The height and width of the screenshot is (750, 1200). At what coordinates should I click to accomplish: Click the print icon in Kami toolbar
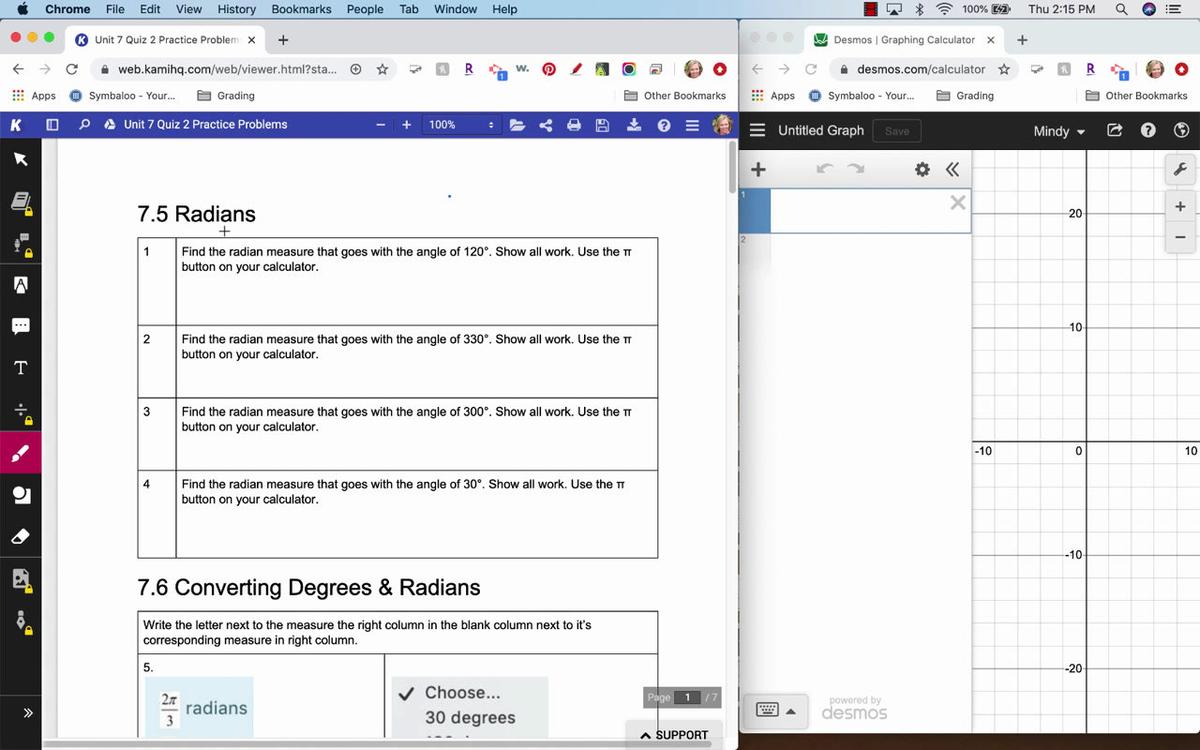(574, 125)
